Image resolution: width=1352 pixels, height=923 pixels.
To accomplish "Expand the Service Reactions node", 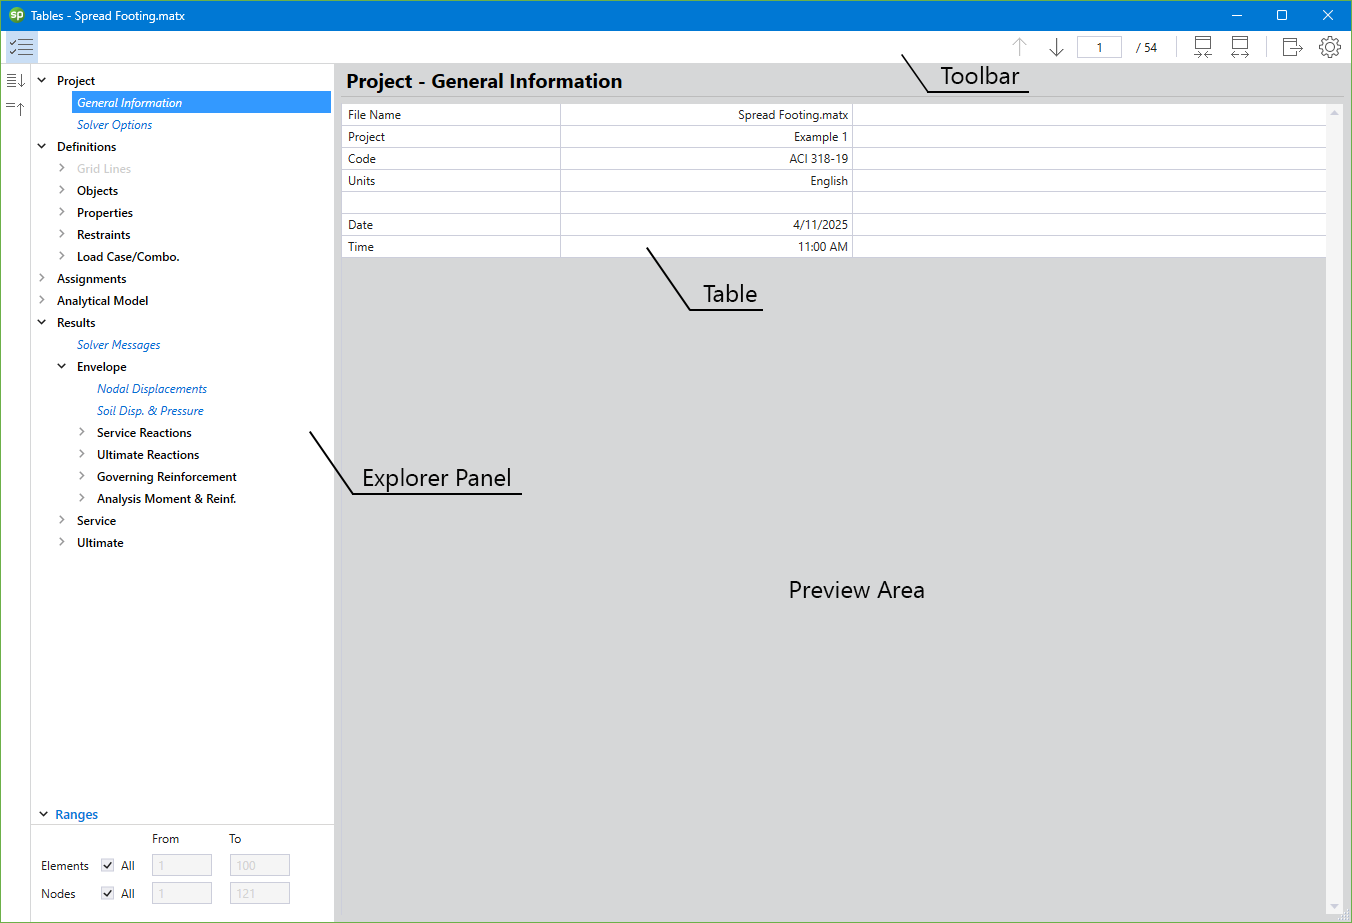I will point(82,432).
